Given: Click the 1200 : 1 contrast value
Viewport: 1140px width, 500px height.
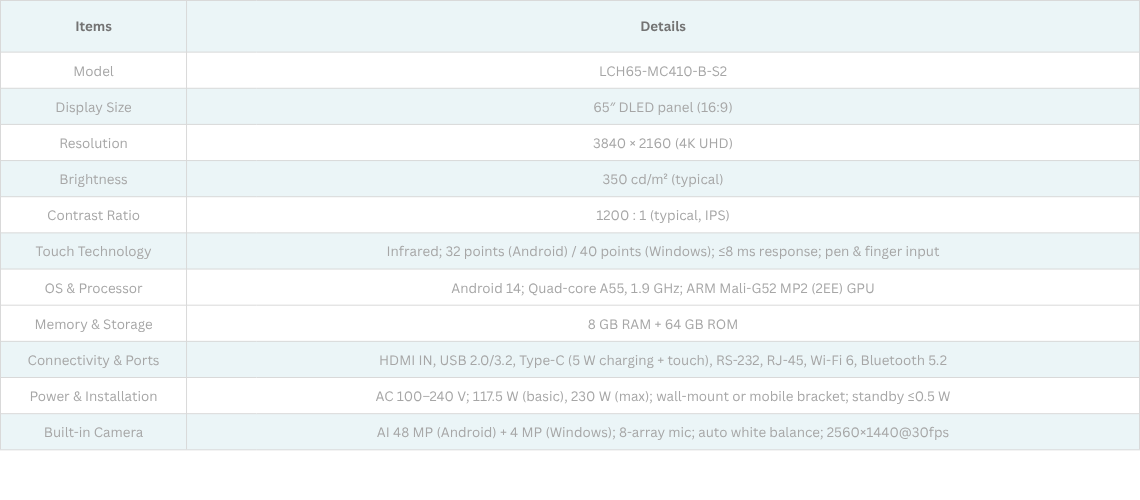Looking at the screenshot, I should coord(662,215).
